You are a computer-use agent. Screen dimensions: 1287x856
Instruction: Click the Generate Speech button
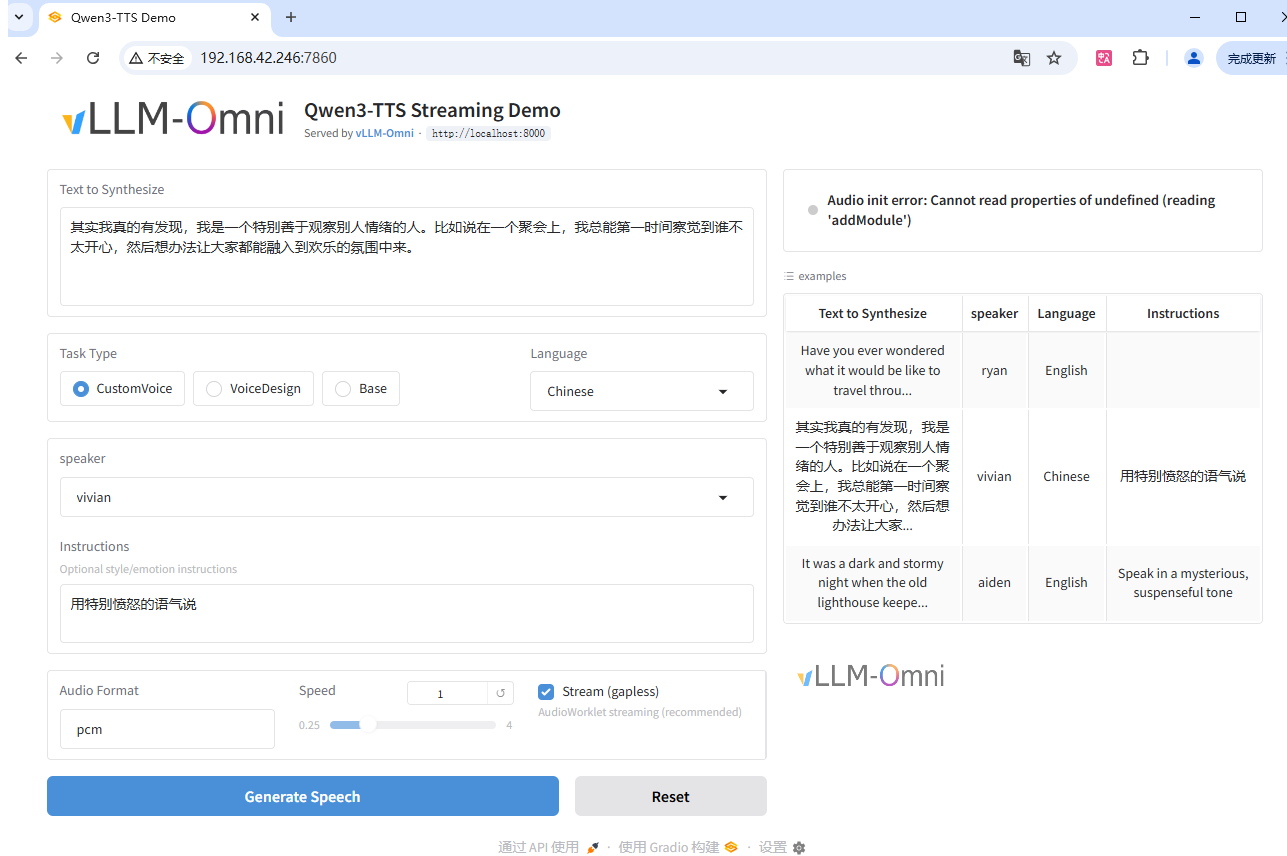point(302,796)
